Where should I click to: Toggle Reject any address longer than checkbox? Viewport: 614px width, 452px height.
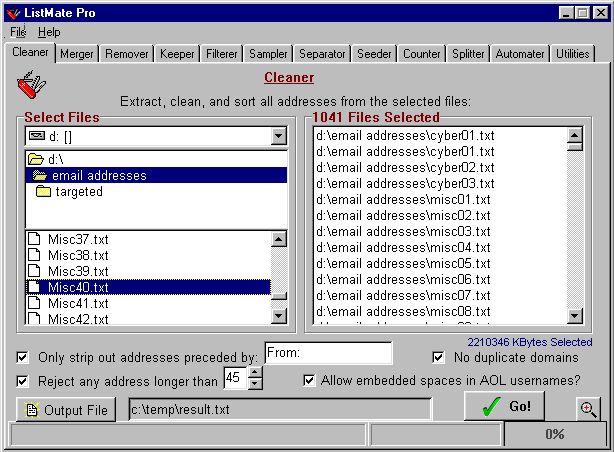pos(22,381)
